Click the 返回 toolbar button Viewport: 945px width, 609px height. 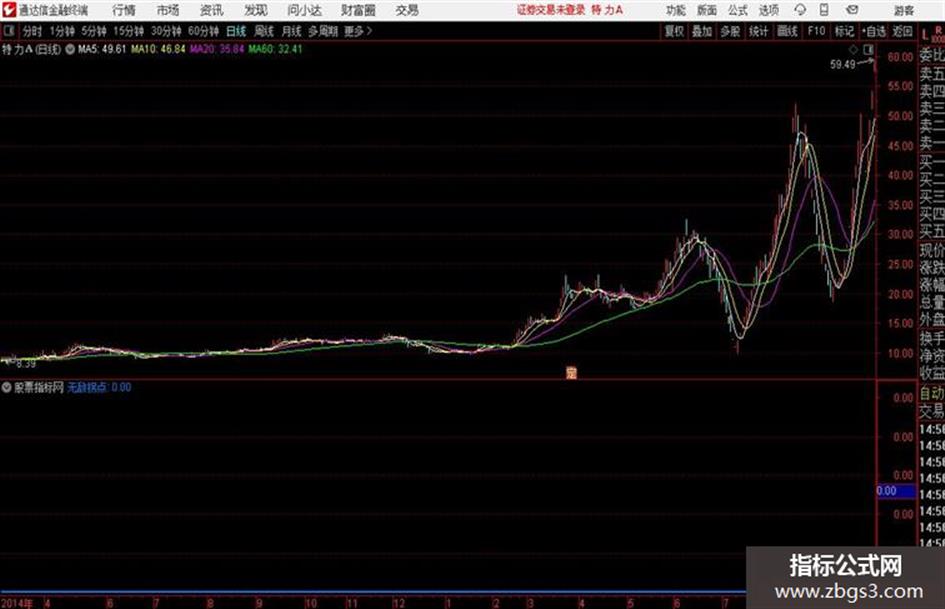tap(902, 31)
